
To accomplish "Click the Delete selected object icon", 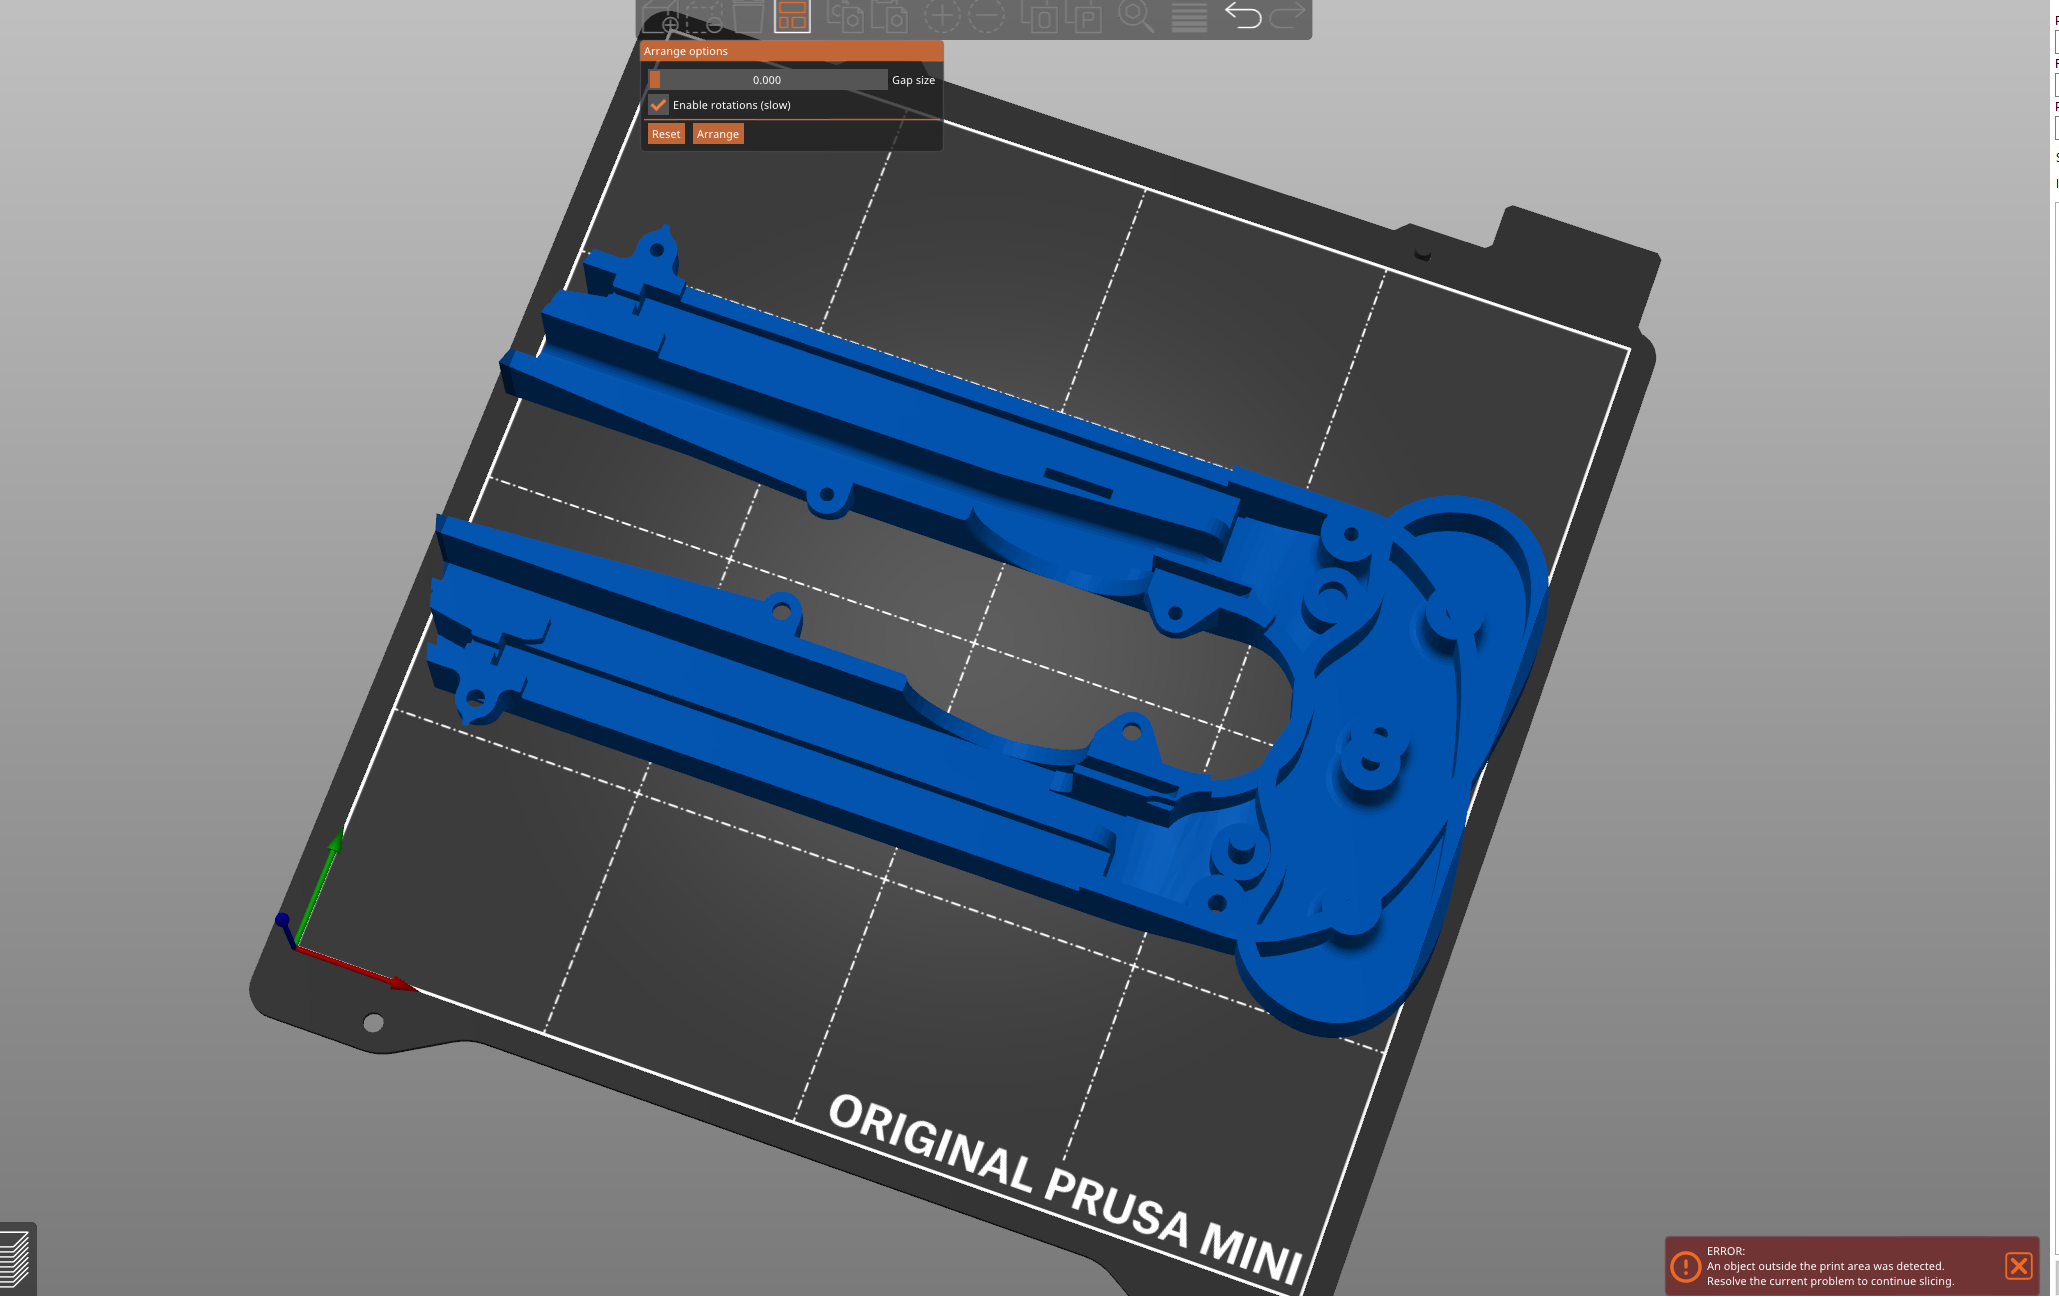I will pos(706,15).
